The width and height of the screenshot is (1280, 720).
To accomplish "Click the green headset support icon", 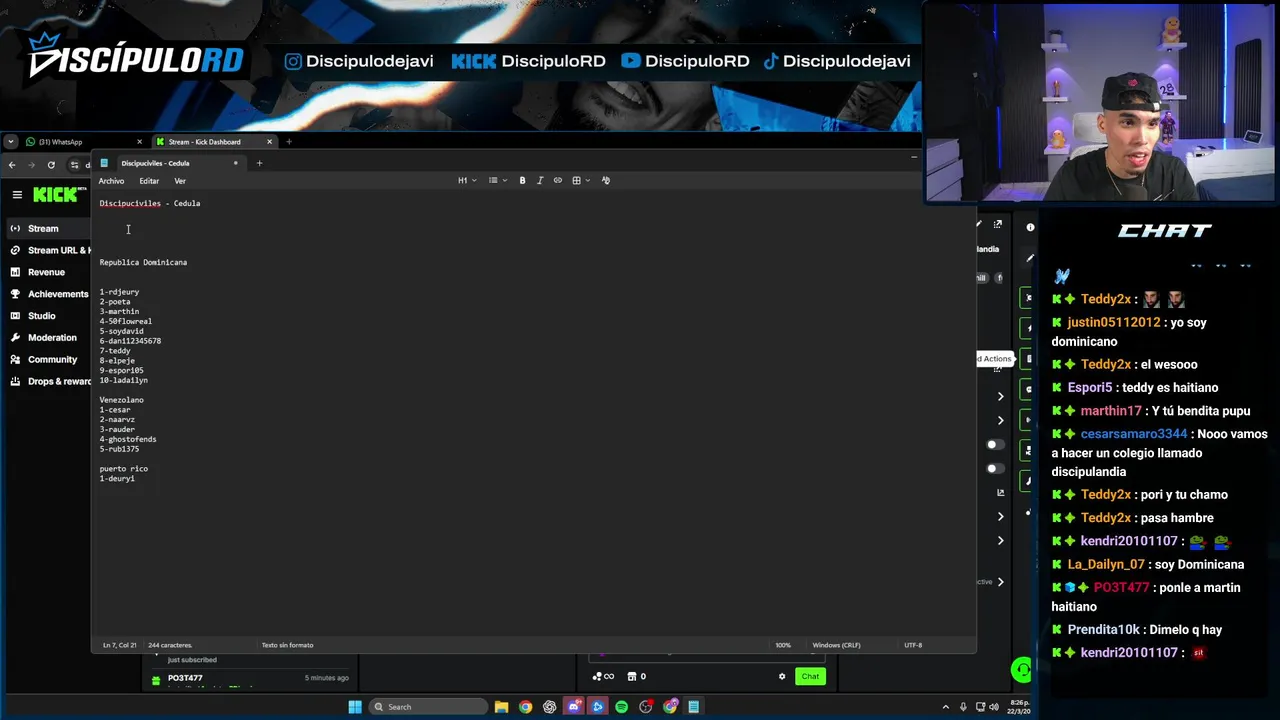I will tap(1021, 671).
